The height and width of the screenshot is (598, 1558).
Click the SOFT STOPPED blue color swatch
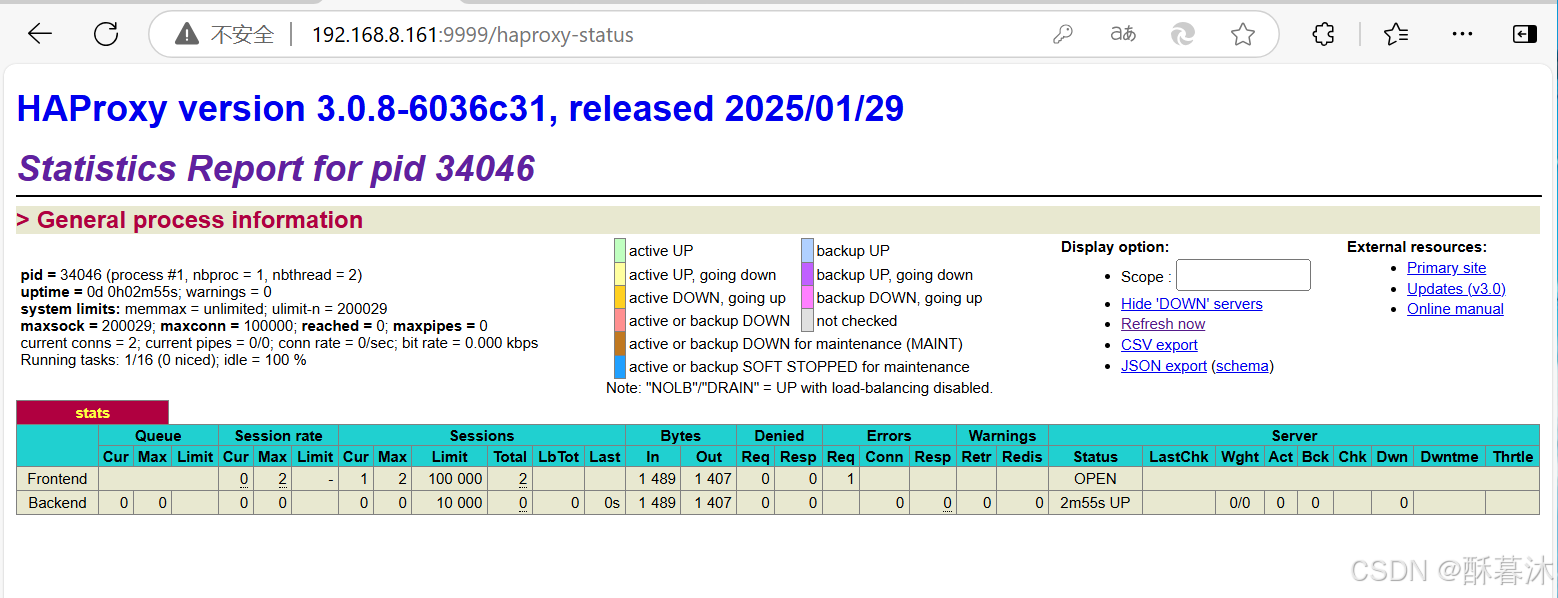click(620, 366)
